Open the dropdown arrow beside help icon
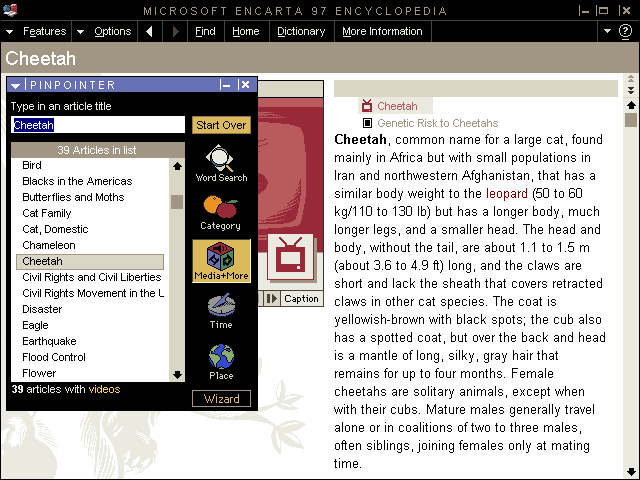Image resolution: width=640 pixels, height=480 pixels. pos(607,31)
